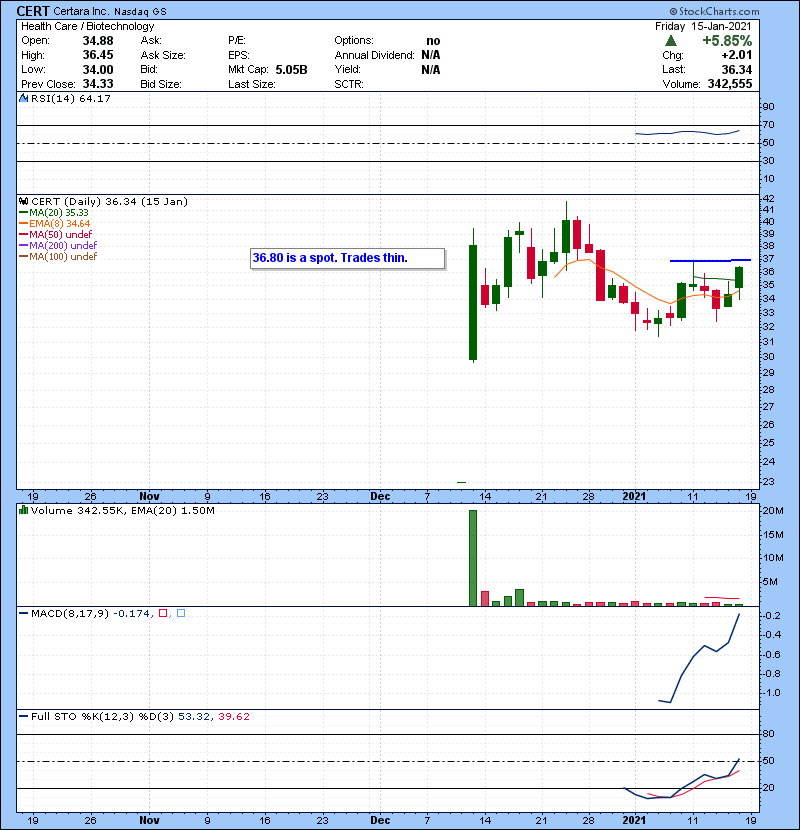800x830 pixels.
Task: Click the MA(50) undef legend entry
Action: pos(56,234)
